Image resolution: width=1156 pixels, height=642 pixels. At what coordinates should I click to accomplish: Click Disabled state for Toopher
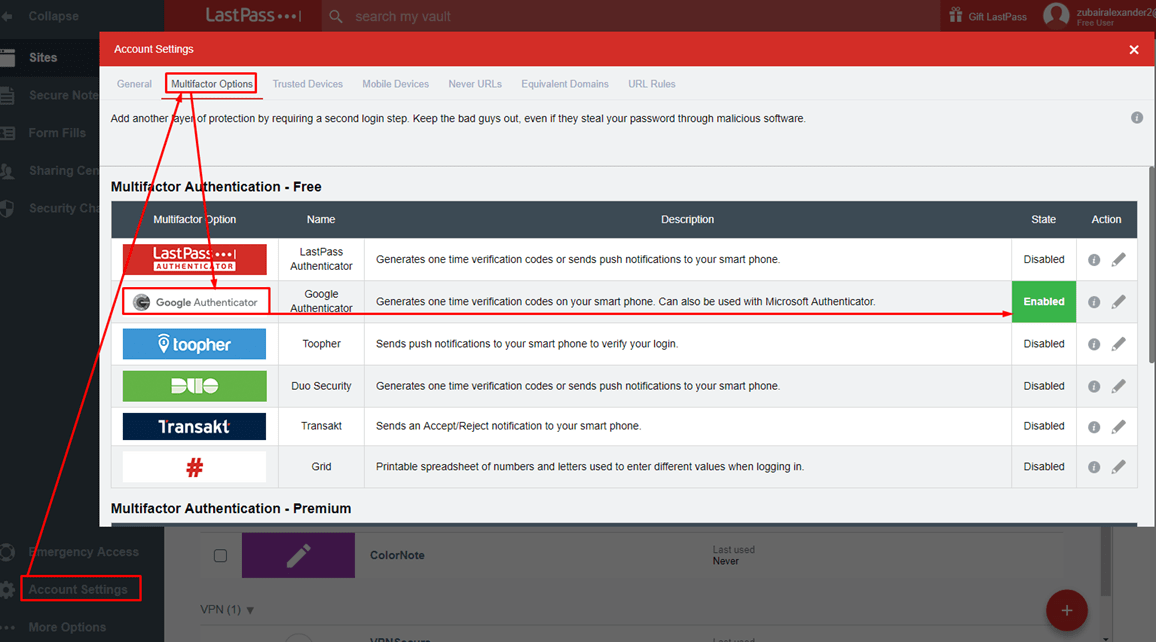[x=1043, y=343]
